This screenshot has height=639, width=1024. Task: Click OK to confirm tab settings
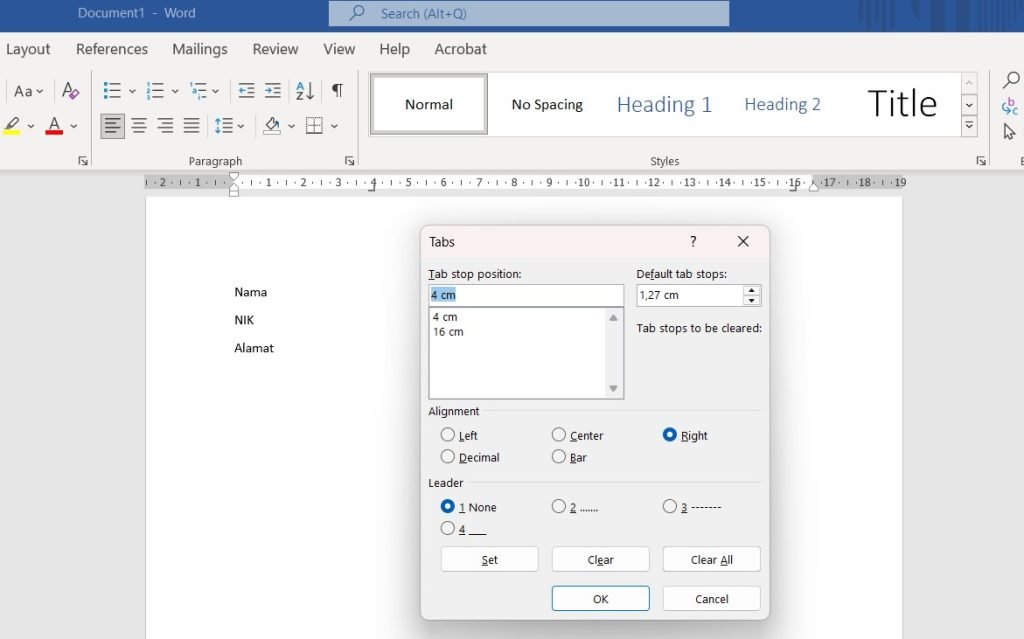(x=600, y=599)
